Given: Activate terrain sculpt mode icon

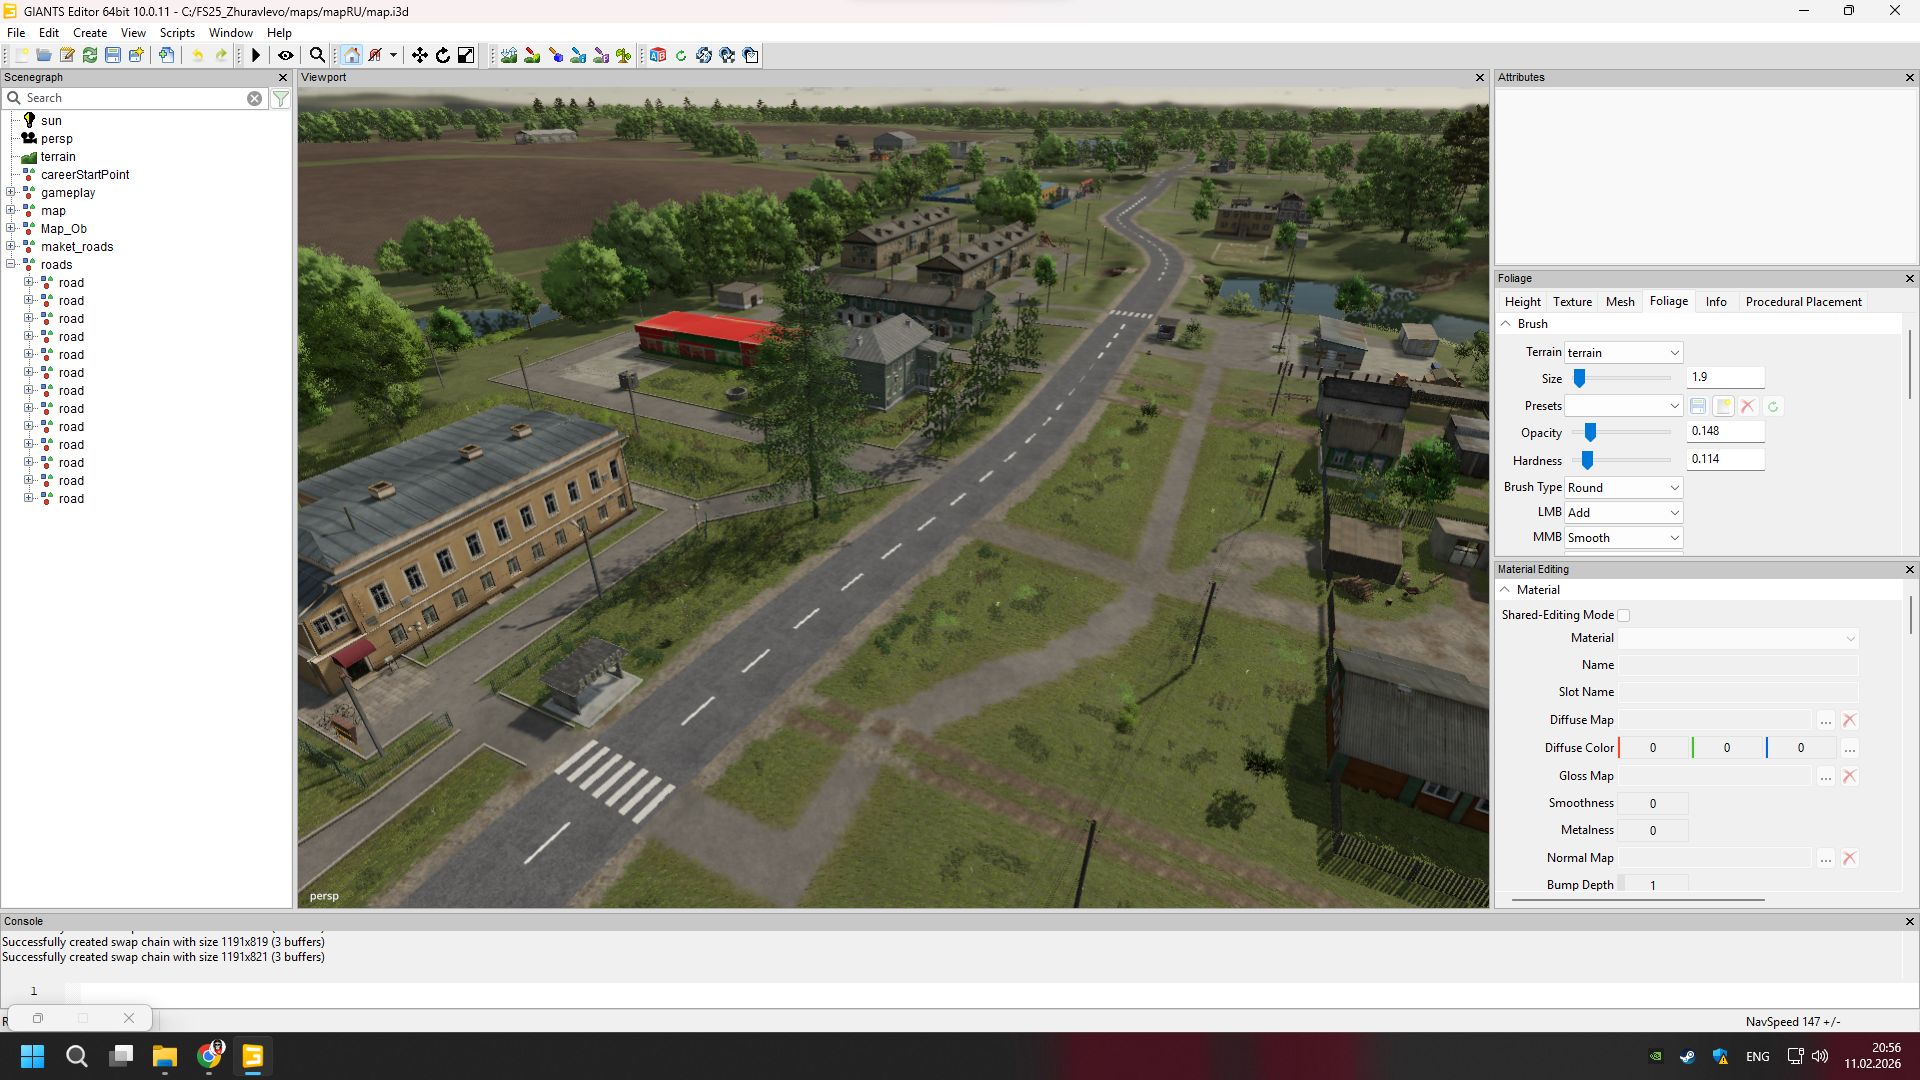Looking at the screenshot, I should (509, 56).
